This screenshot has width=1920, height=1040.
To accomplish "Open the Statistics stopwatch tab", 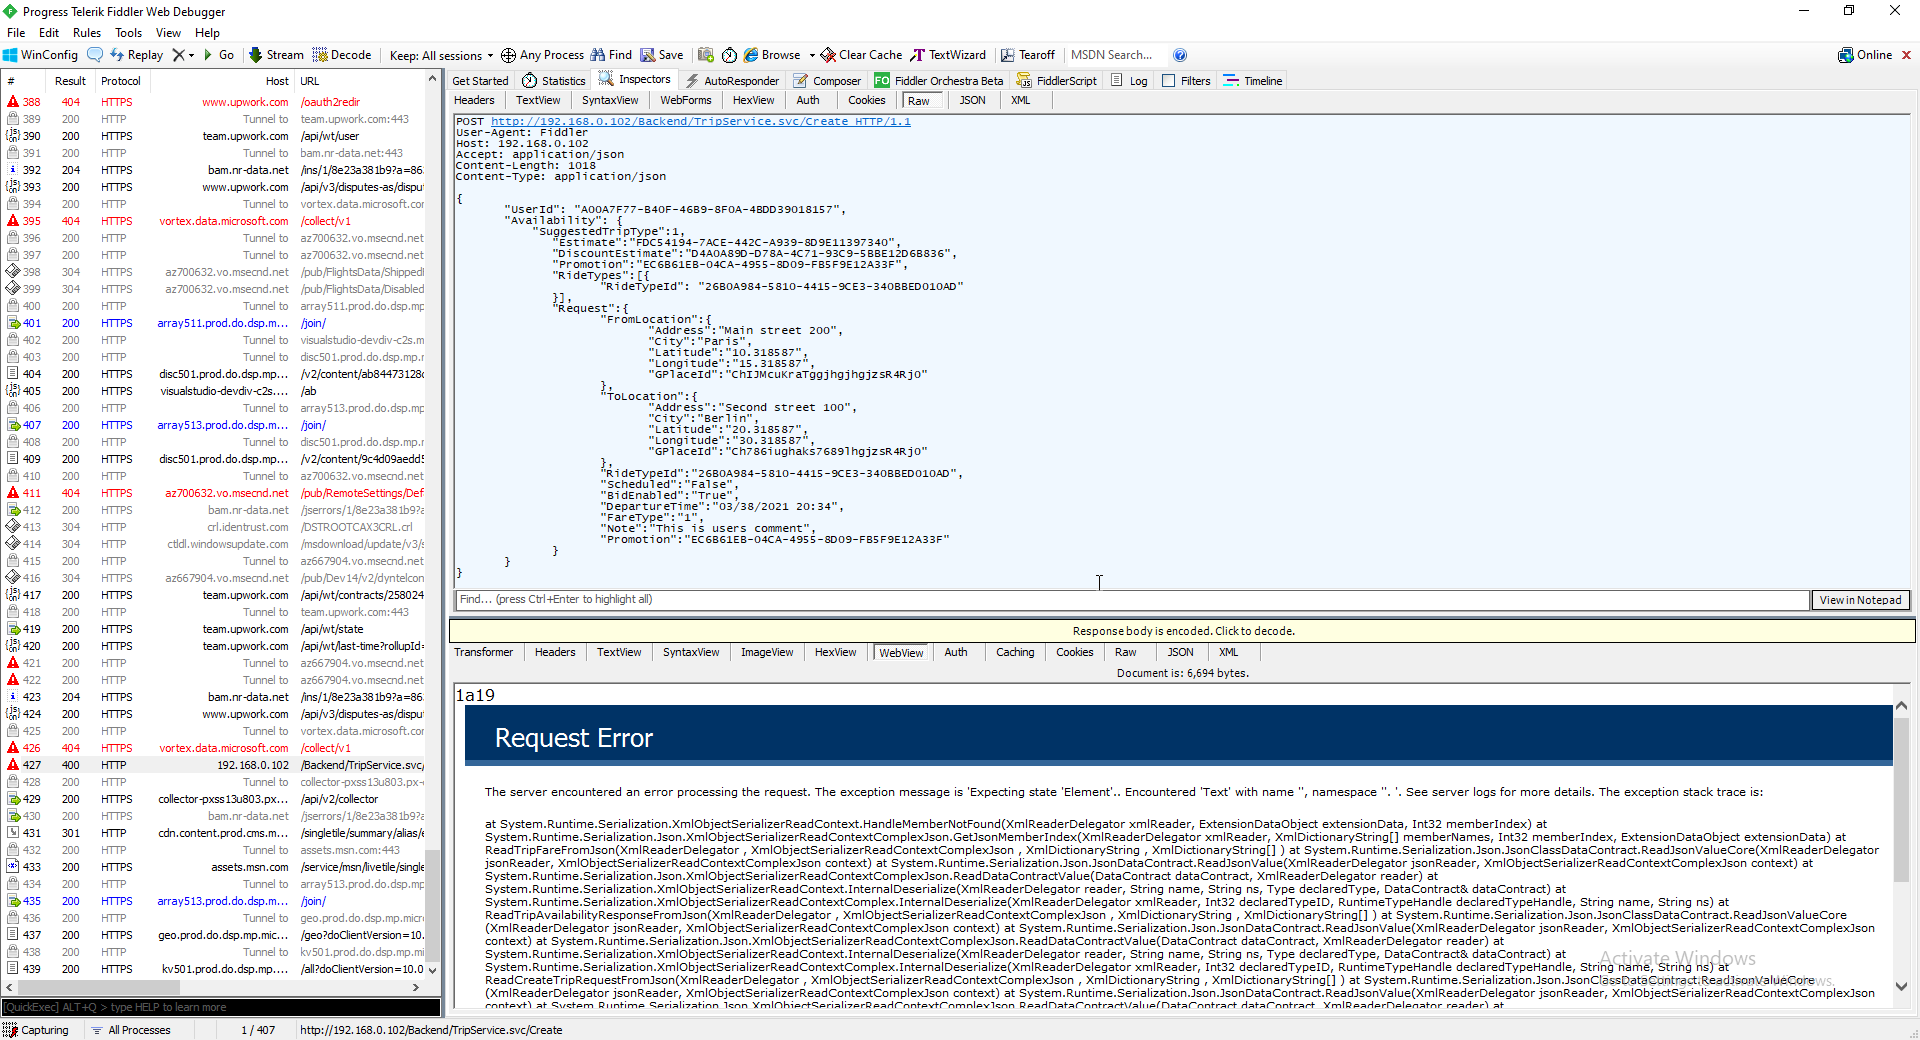I will tap(554, 81).
